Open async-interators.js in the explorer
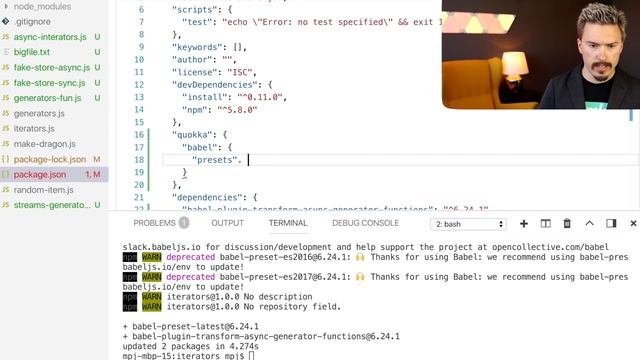 (x=50, y=37)
